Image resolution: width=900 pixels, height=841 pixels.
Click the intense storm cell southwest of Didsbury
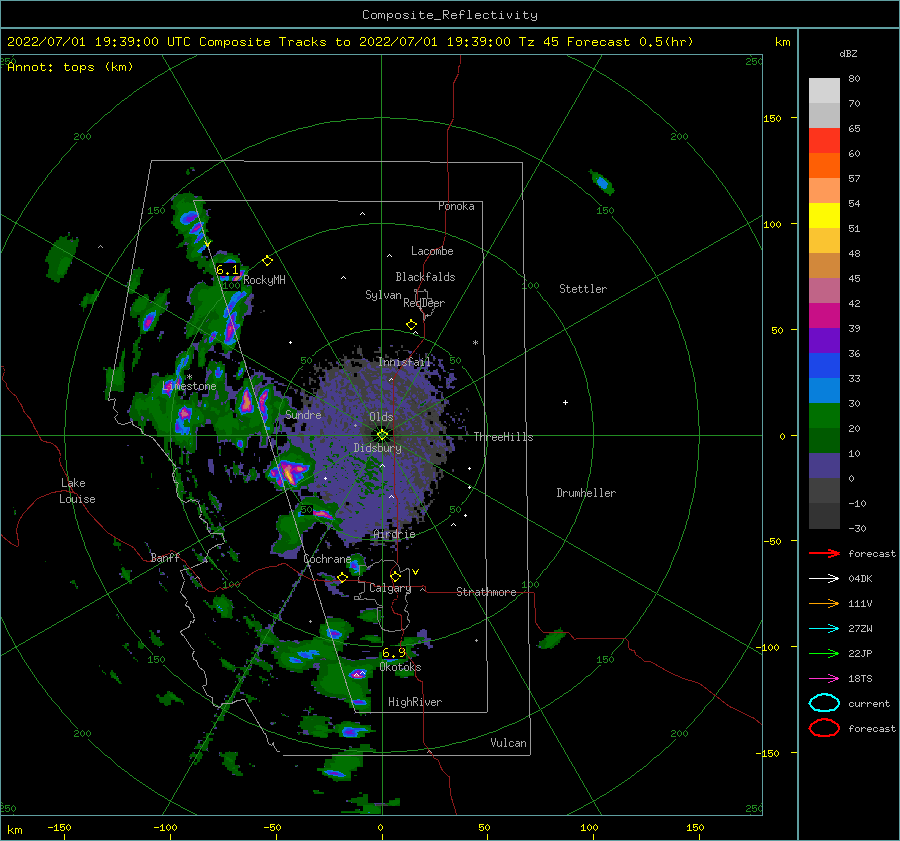coord(290,470)
